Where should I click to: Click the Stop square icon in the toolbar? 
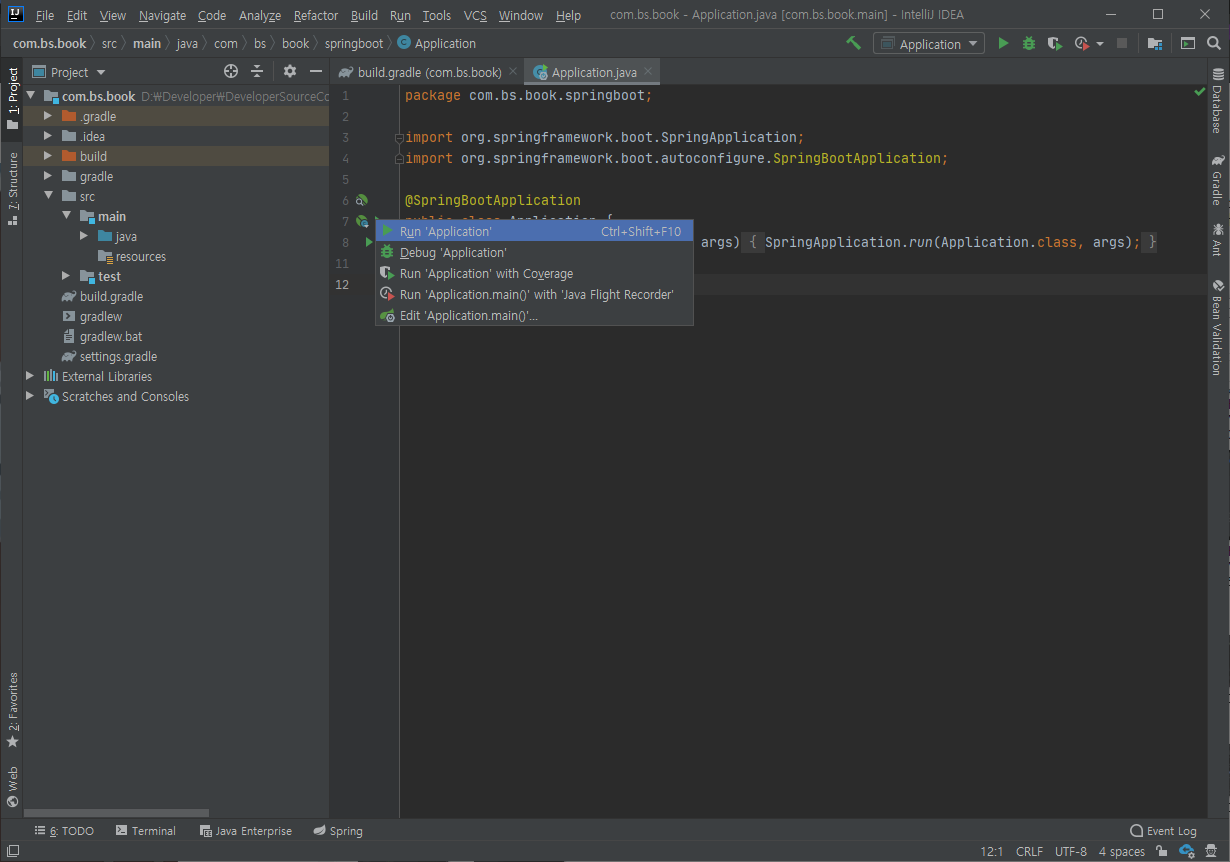click(1122, 44)
